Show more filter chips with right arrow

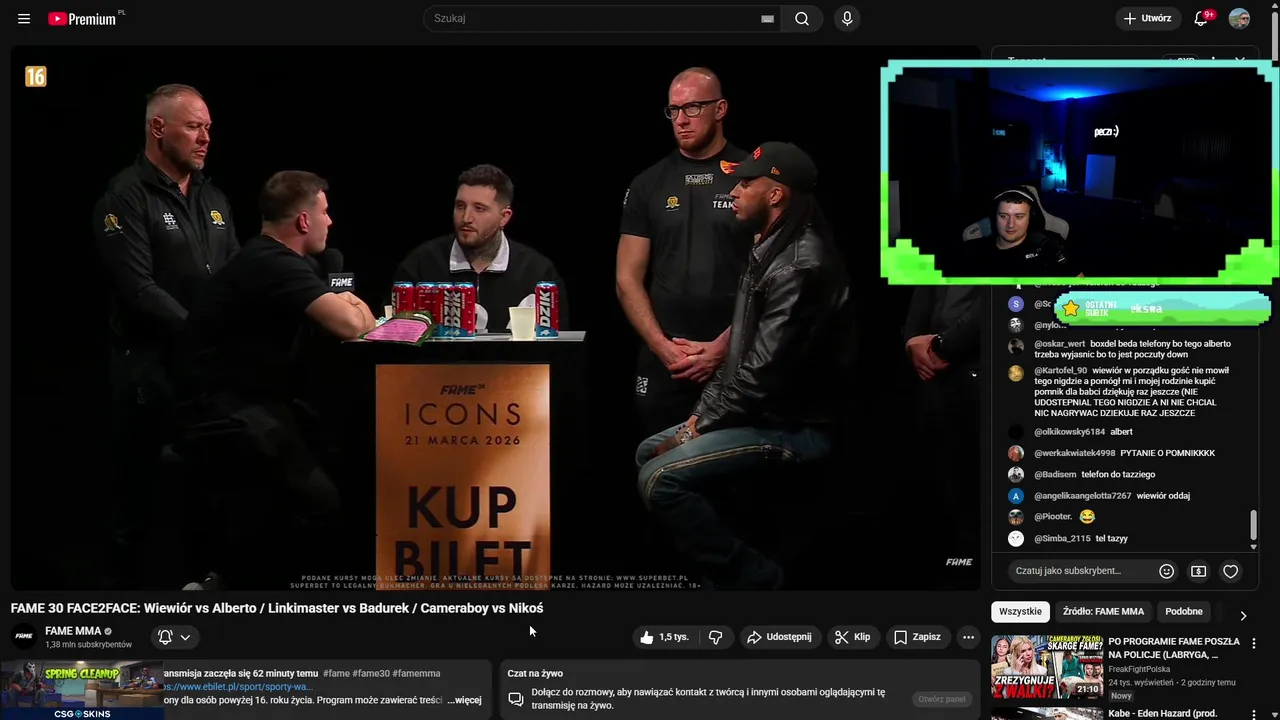click(x=1243, y=616)
